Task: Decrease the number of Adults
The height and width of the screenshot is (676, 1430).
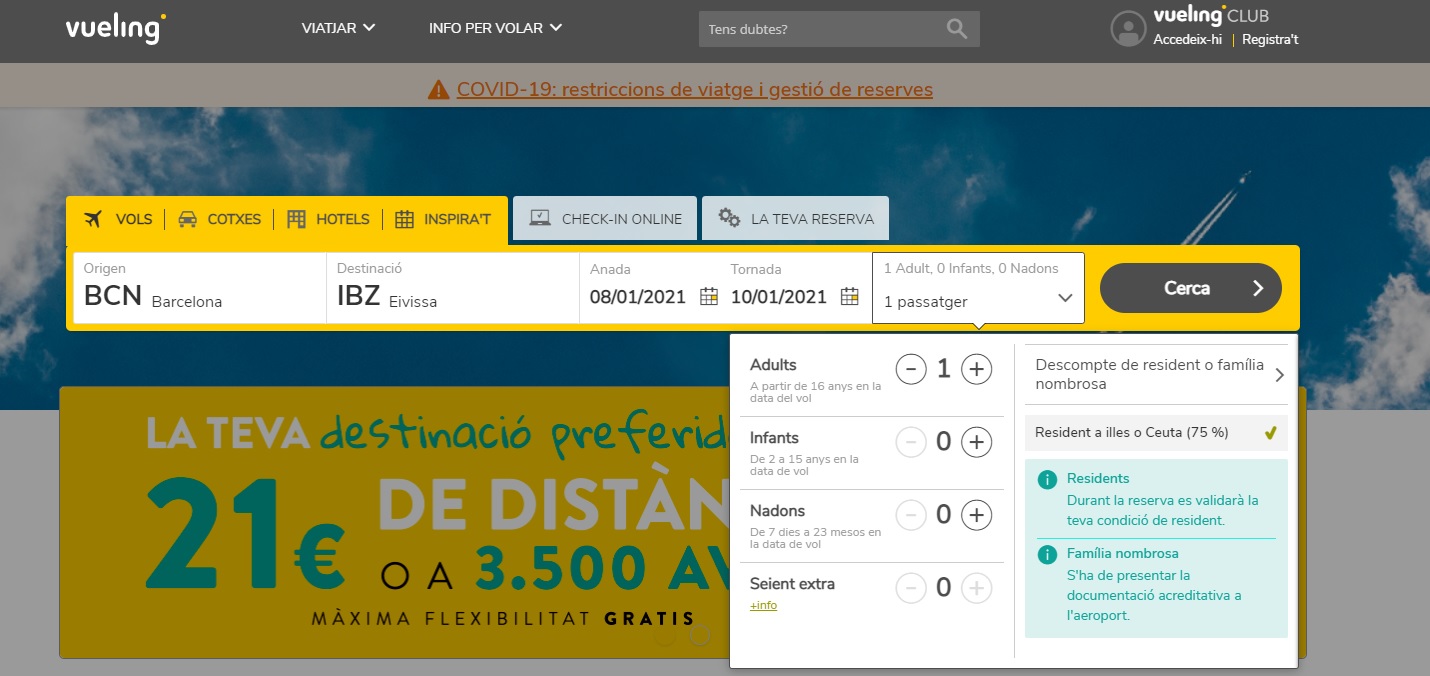Action: [x=910, y=369]
